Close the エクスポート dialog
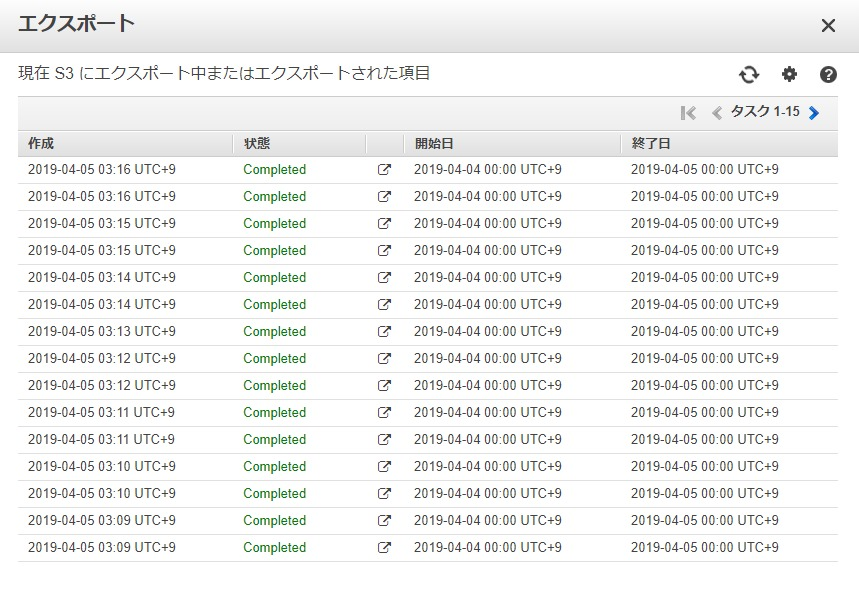Viewport: 859px width, 594px height. pyautogui.click(x=828, y=26)
